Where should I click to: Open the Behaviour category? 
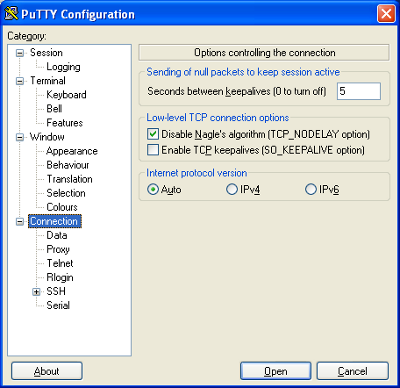68,165
